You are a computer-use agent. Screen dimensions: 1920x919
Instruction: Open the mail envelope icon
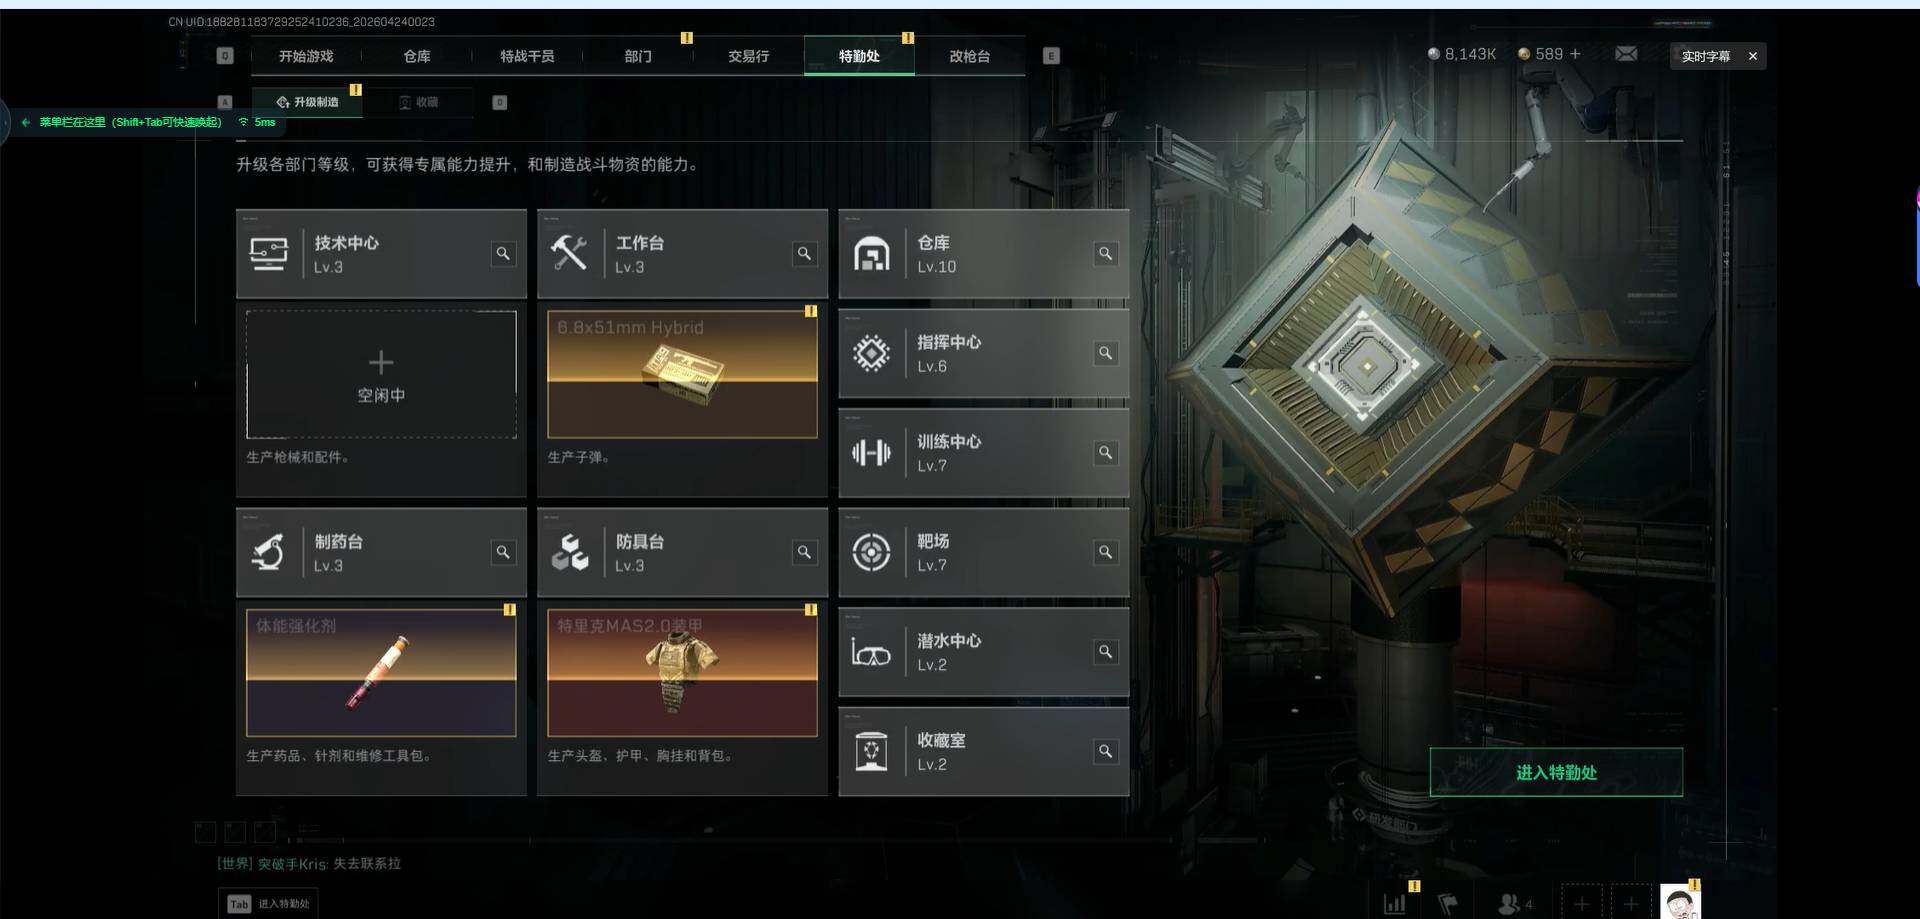[x=1626, y=54]
